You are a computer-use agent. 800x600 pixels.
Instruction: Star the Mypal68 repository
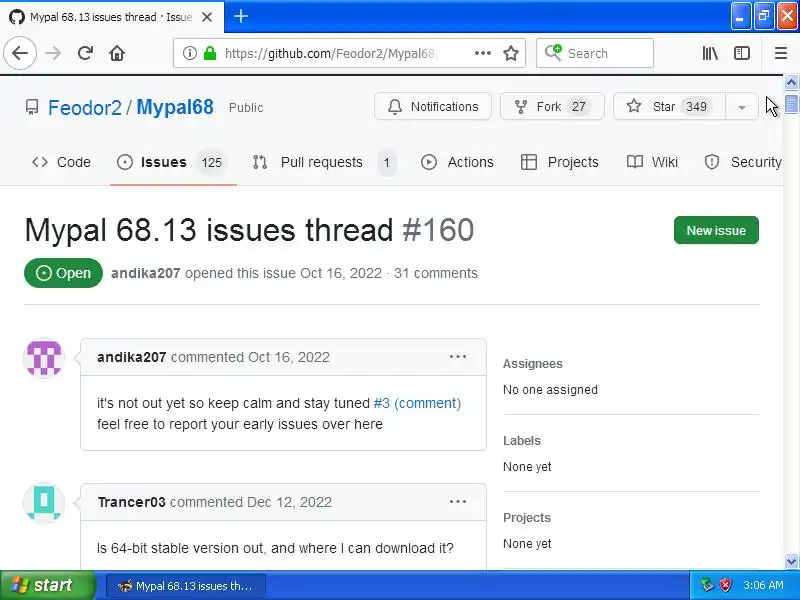pos(669,107)
